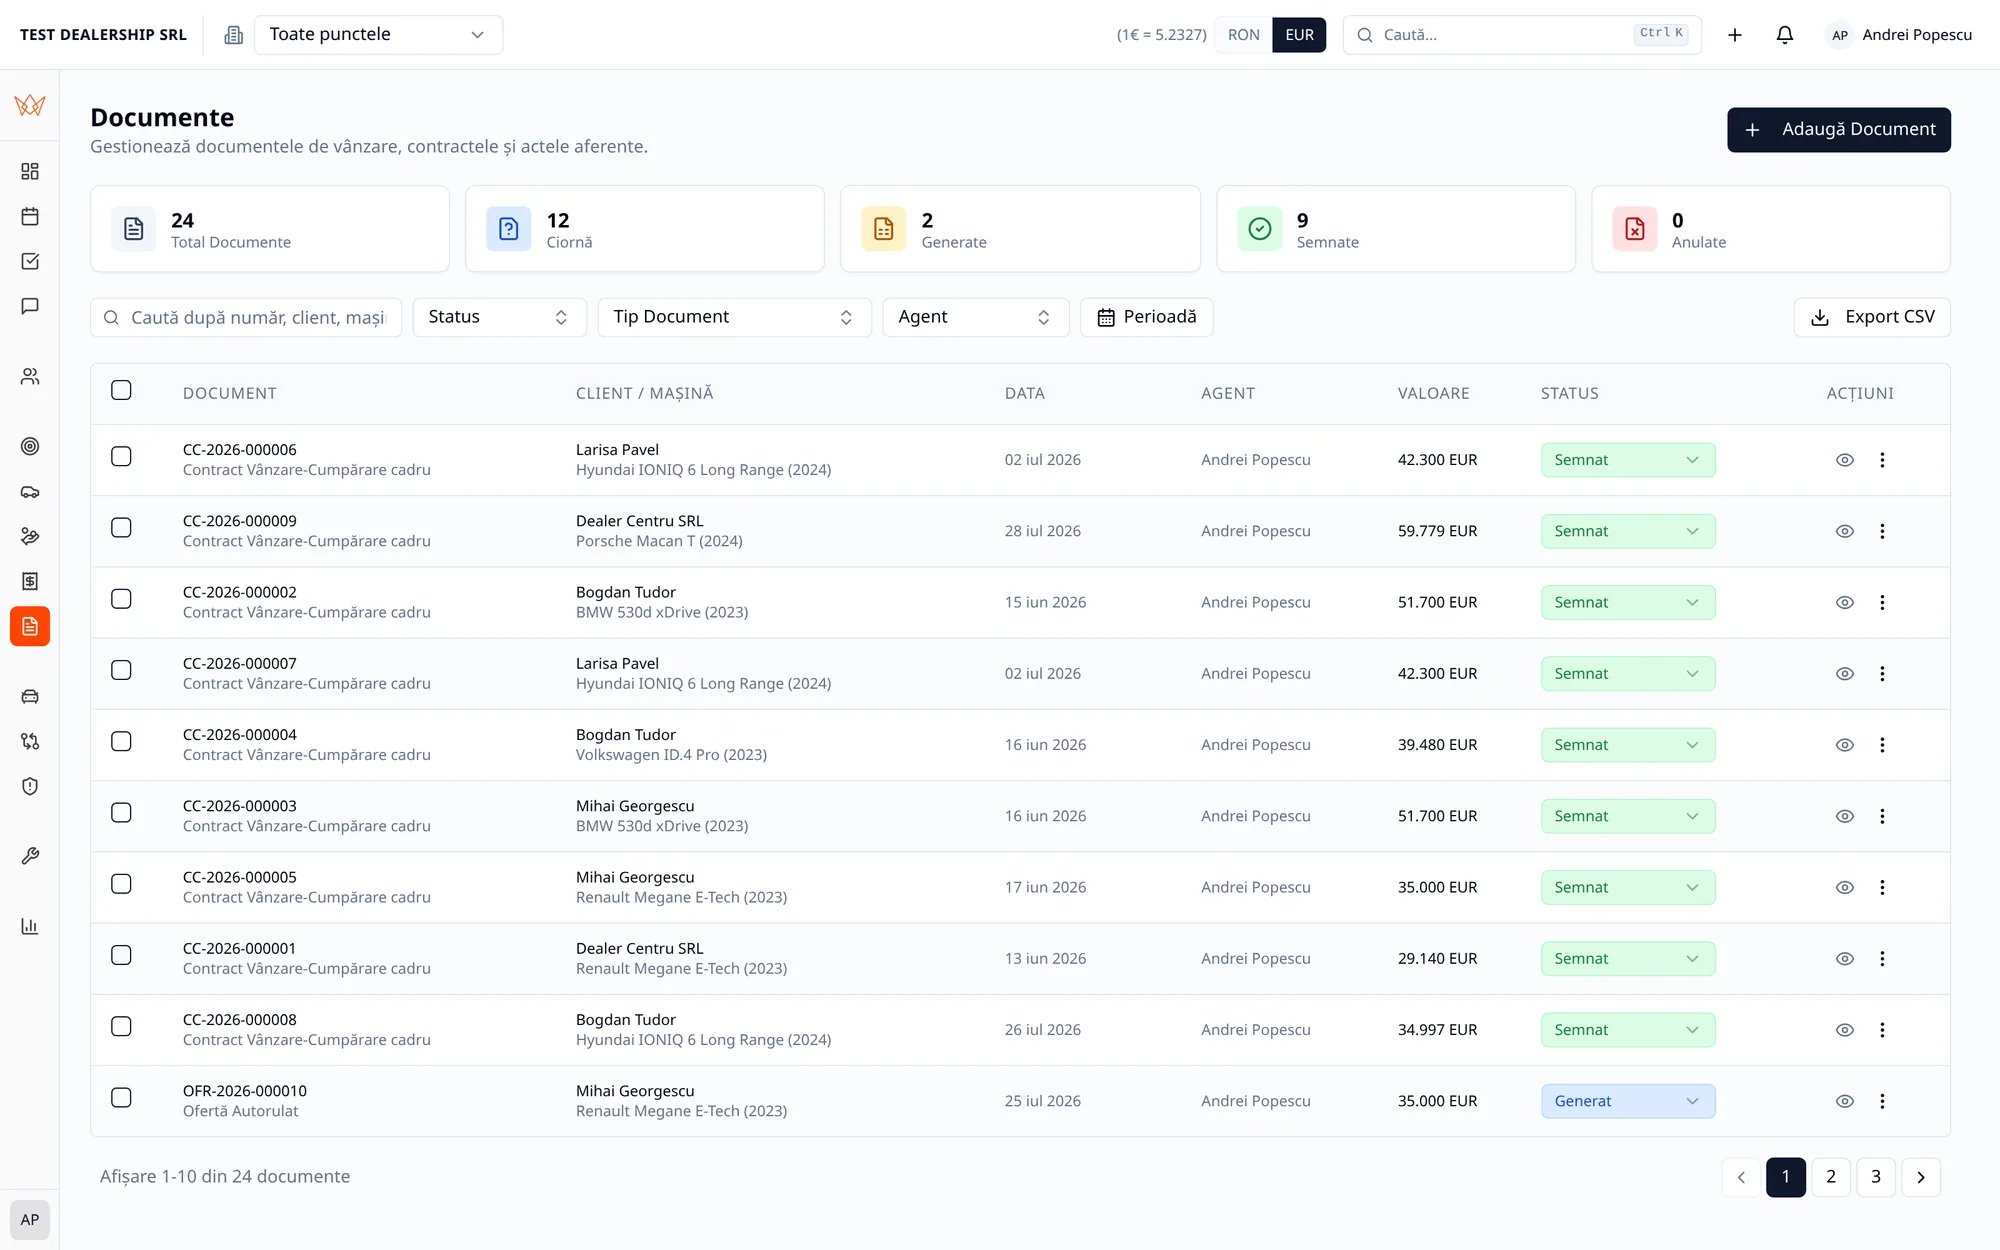Click the building icon beside Toate punctele

(233, 35)
